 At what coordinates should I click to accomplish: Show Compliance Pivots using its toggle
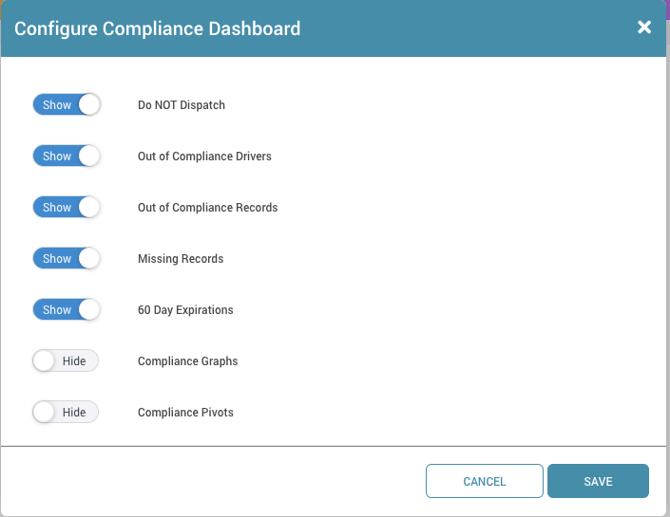66,412
